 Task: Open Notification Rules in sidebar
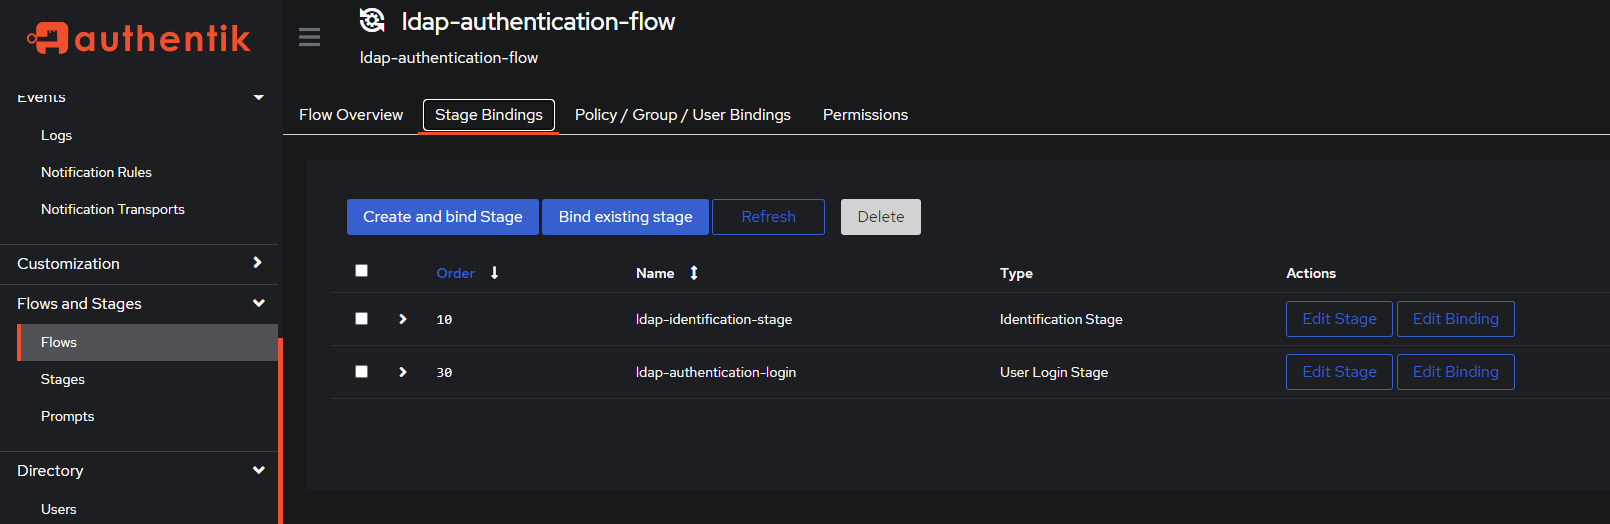click(x=96, y=172)
